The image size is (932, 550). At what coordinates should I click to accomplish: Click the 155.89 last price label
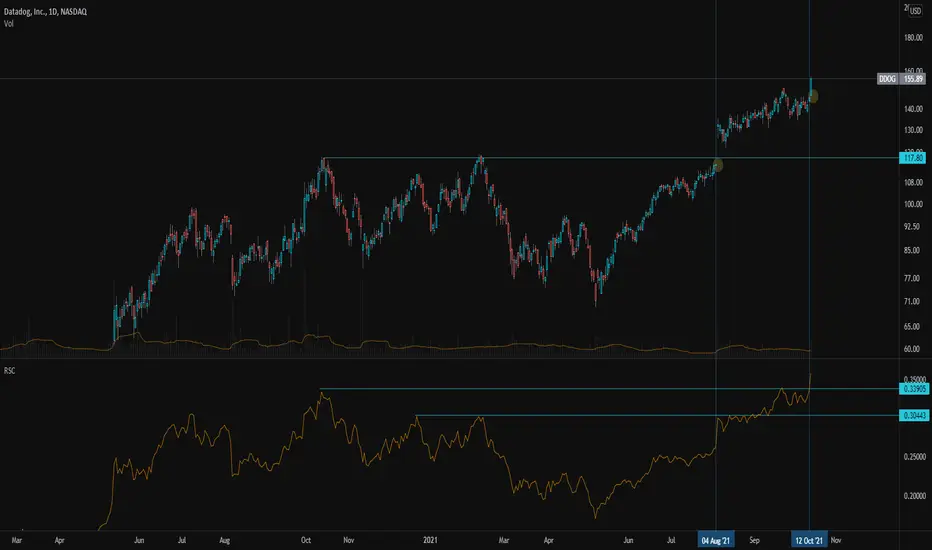click(913, 78)
